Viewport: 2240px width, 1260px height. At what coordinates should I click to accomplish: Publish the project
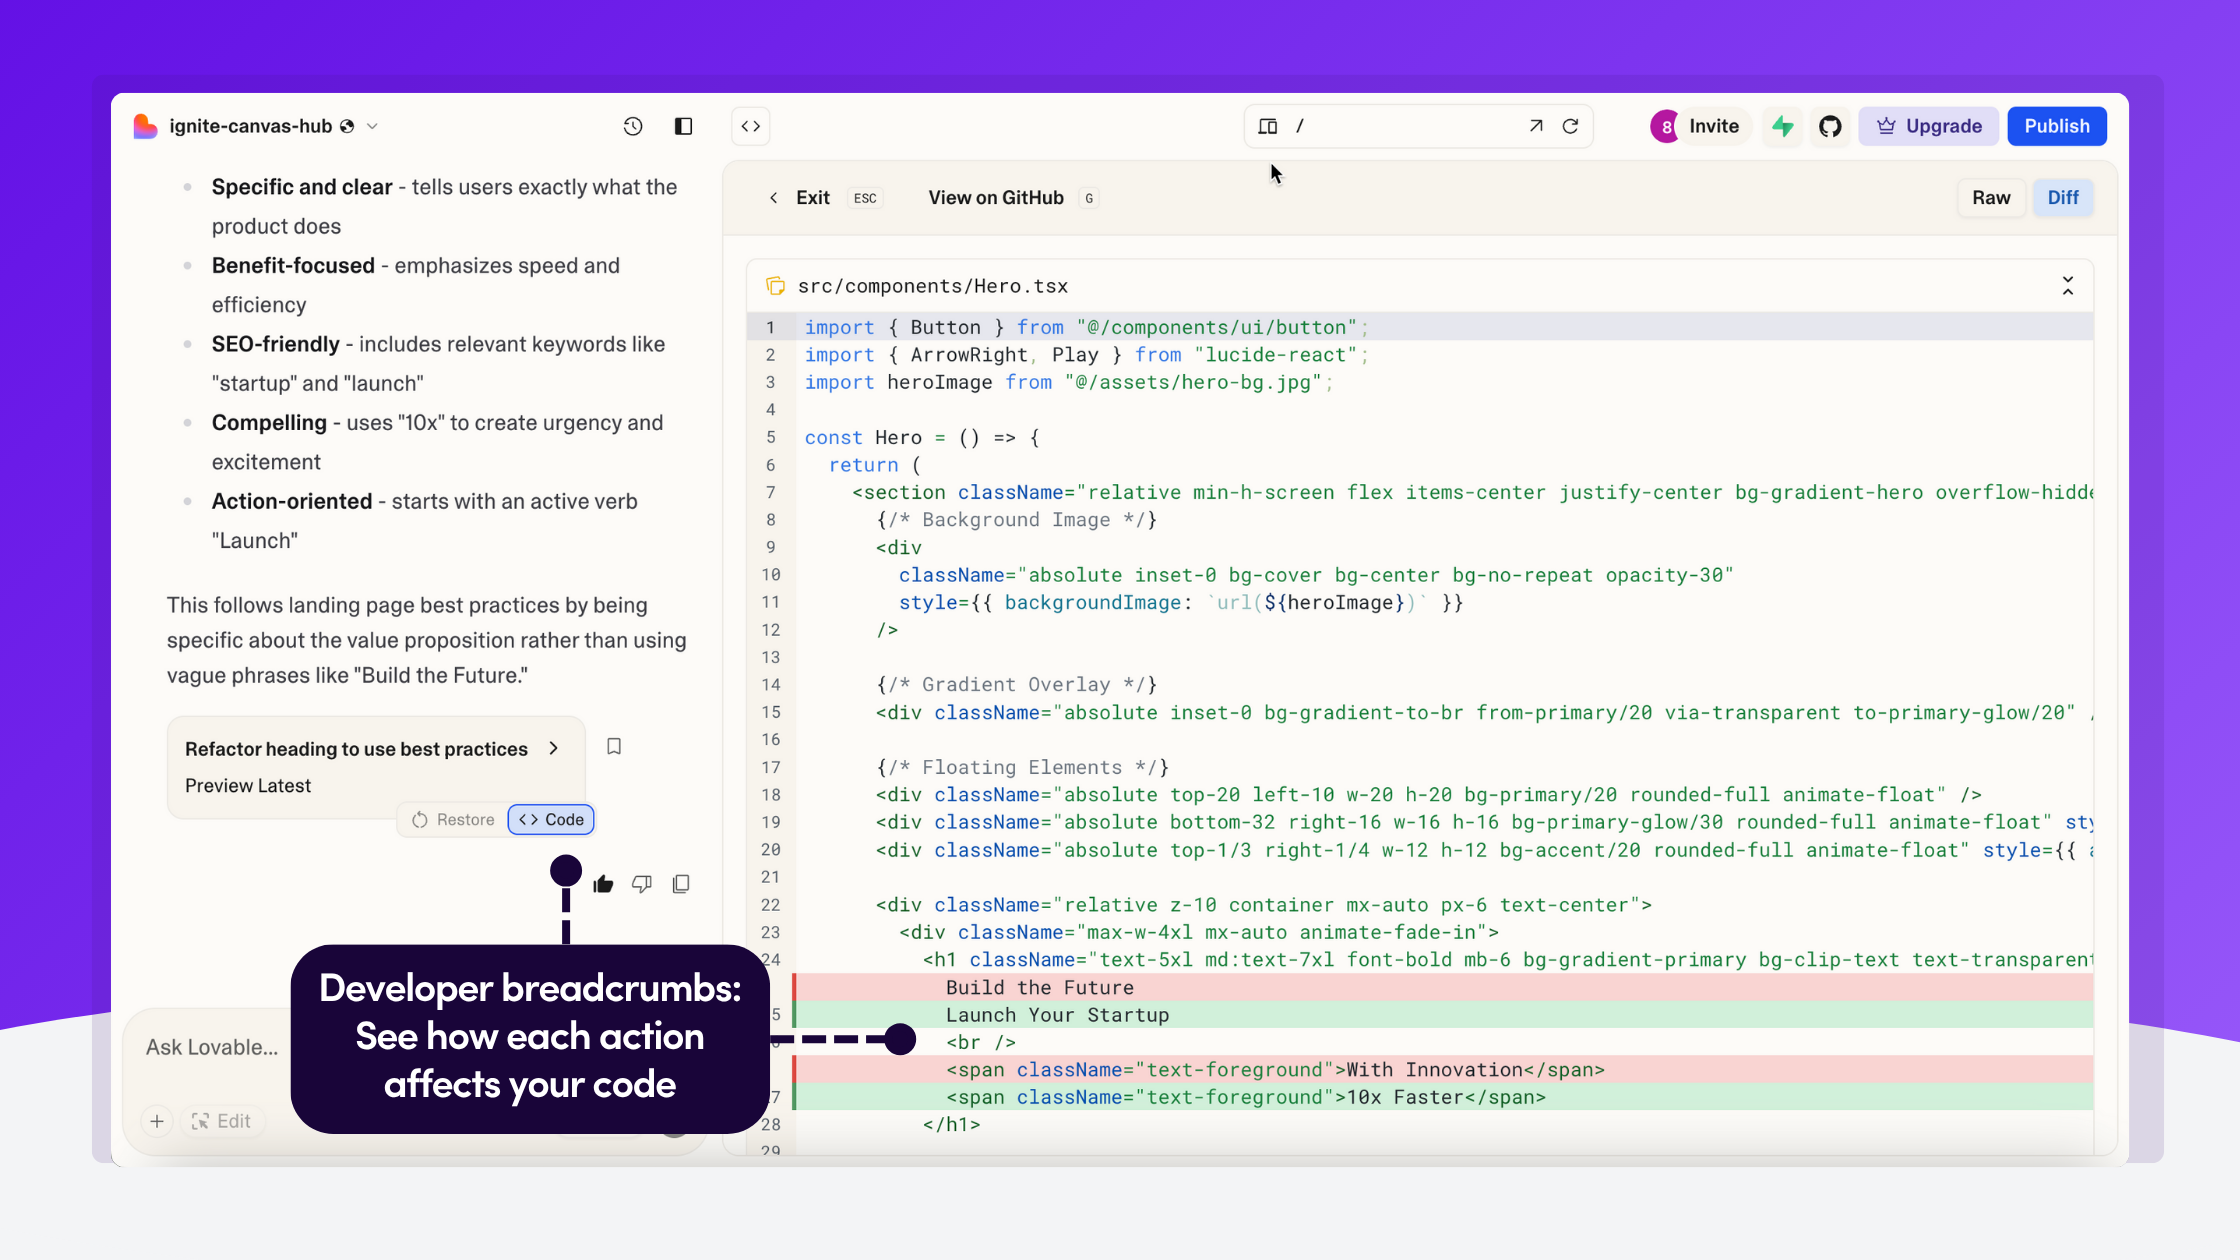pyautogui.click(x=2057, y=126)
